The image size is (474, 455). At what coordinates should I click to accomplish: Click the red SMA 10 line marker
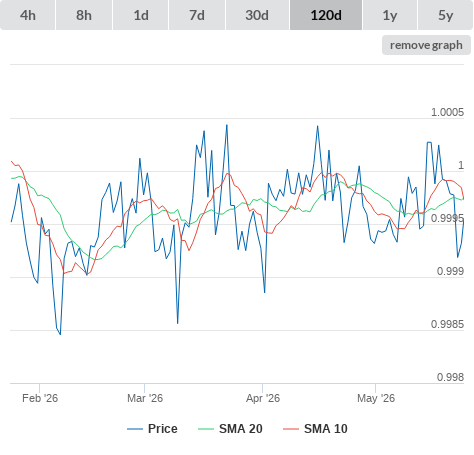[291, 429]
